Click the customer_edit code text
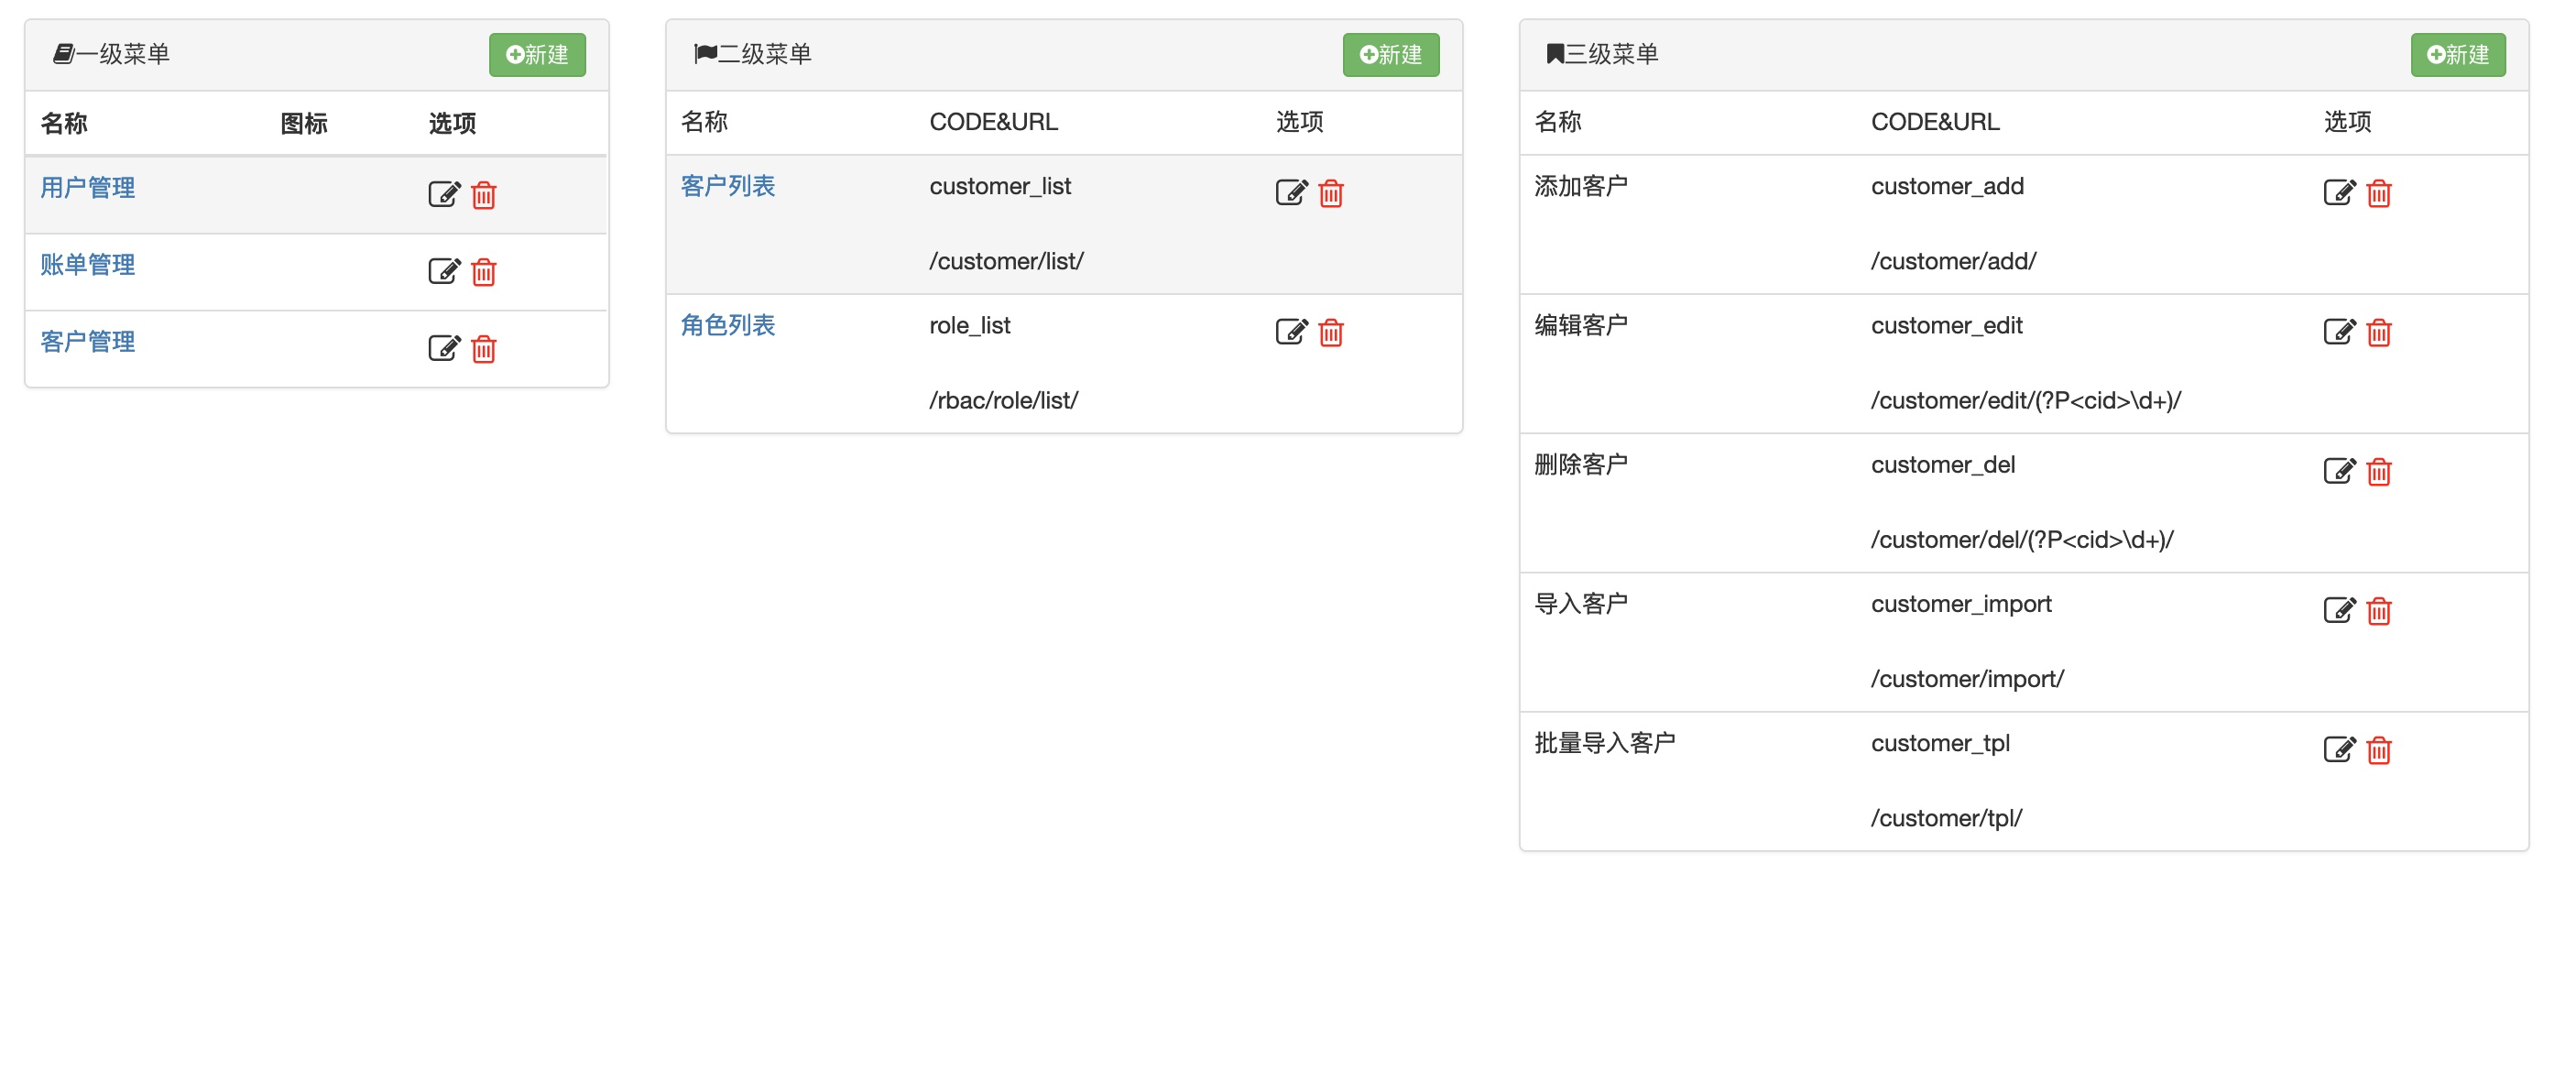The image size is (2576, 1081). pos(1946,325)
